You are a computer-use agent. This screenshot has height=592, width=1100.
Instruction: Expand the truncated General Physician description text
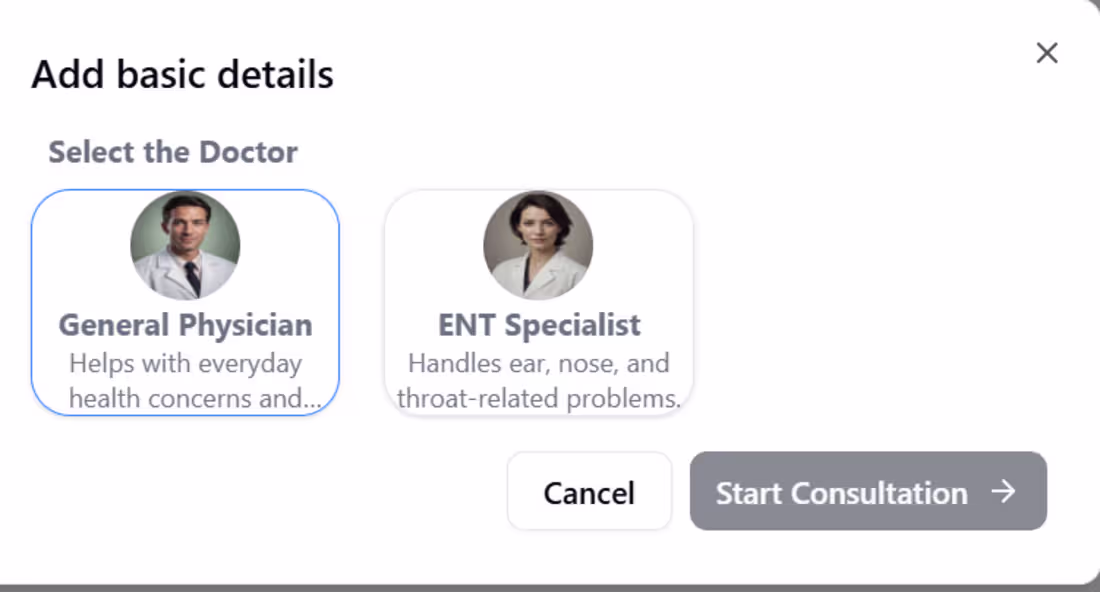(186, 381)
